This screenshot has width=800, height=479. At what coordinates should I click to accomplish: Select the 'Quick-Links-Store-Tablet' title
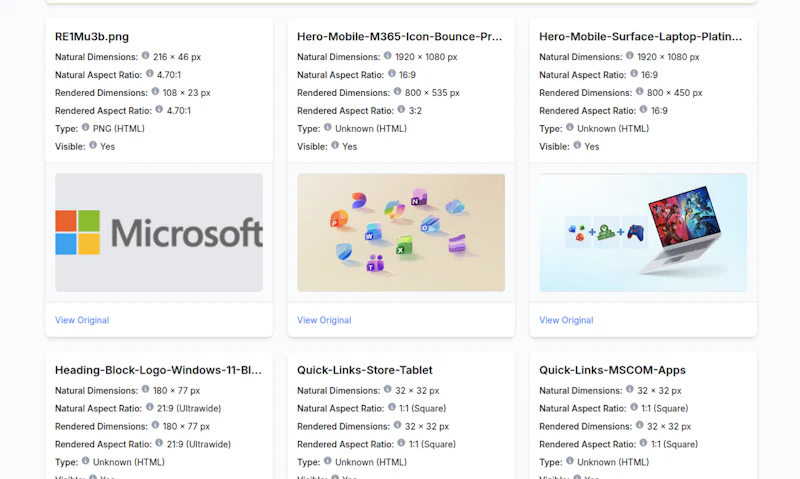click(365, 370)
